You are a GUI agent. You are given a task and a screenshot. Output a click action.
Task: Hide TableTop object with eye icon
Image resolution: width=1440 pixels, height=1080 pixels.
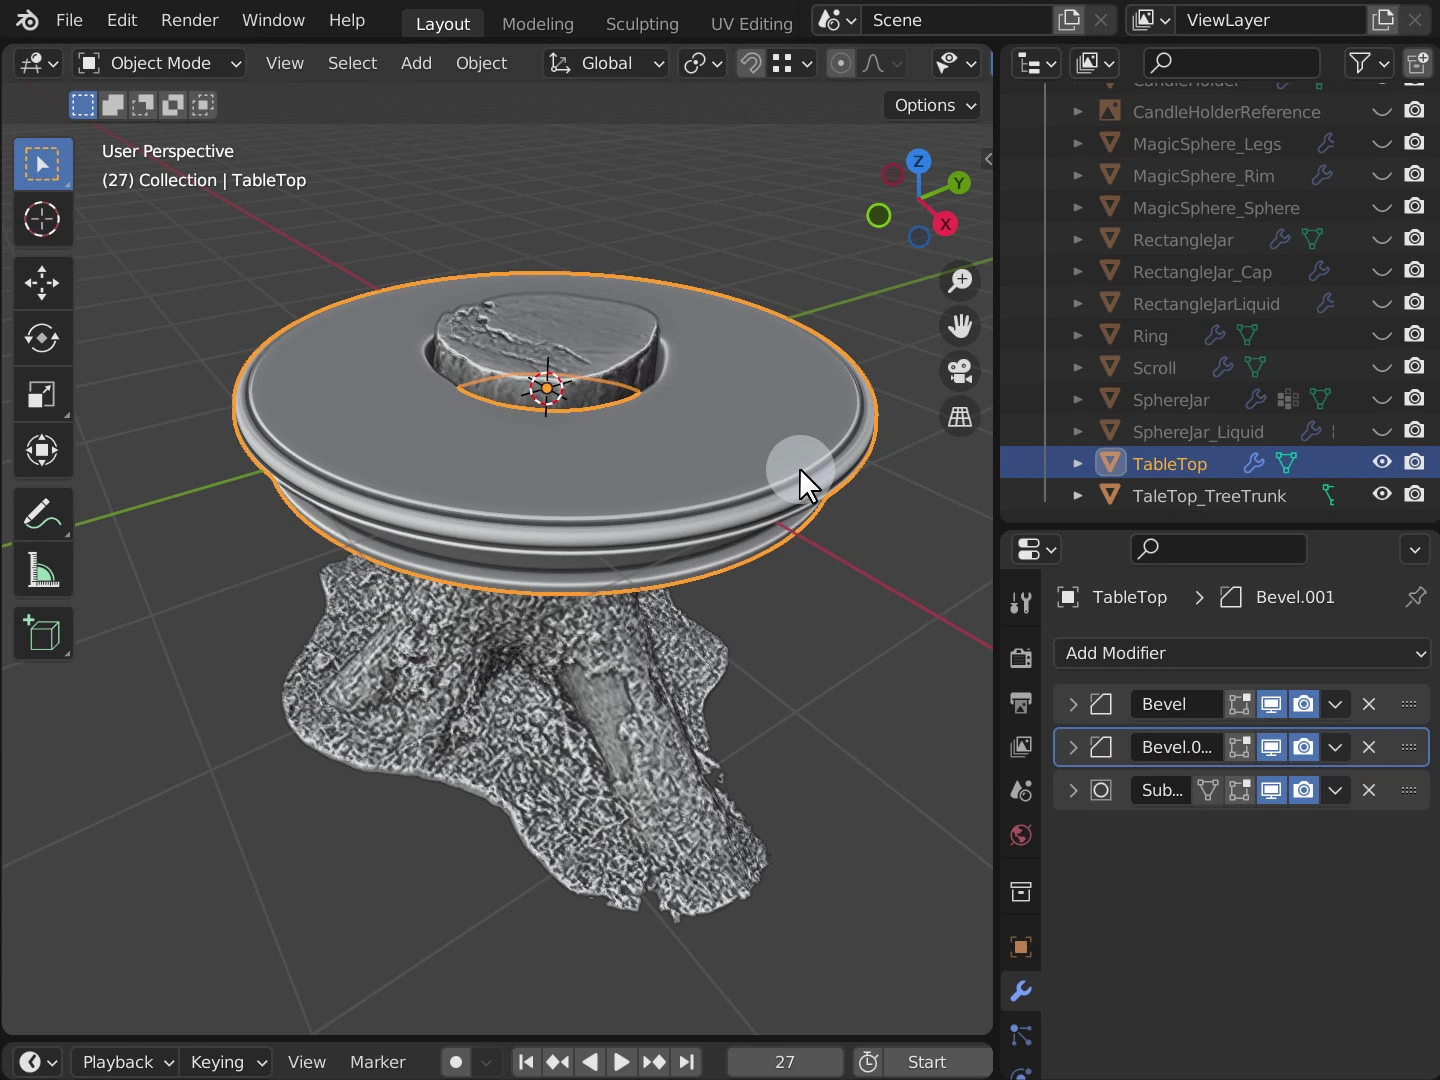point(1382,462)
